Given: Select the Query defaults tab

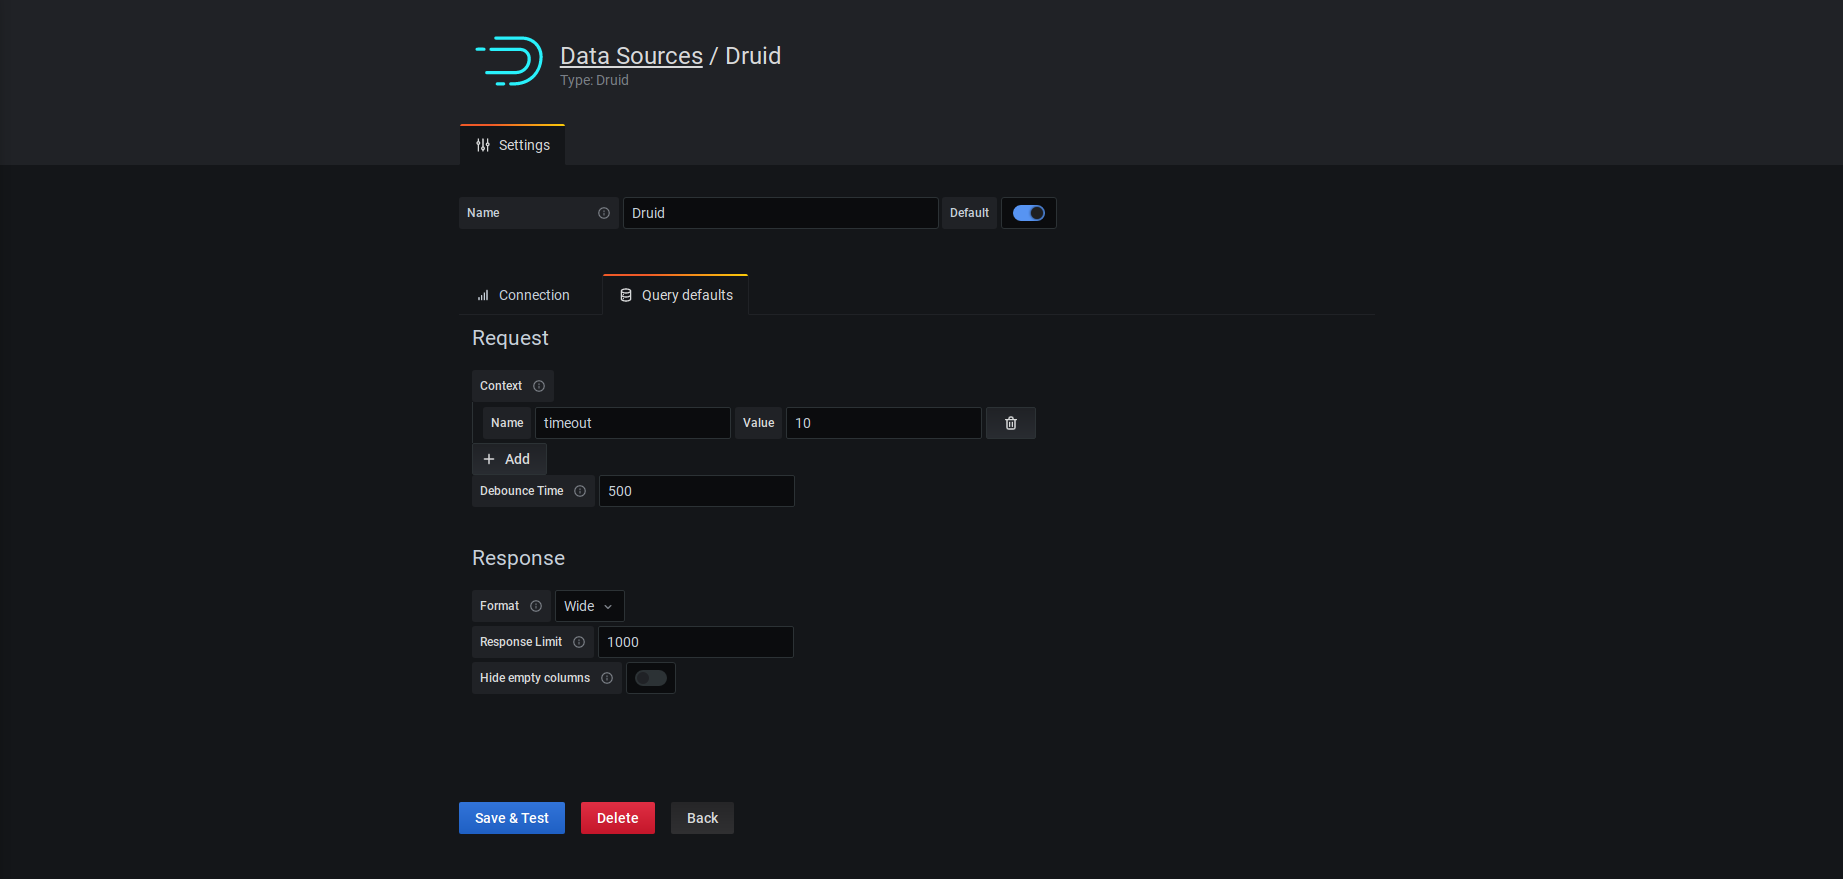Looking at the screenshot, I should (x=675, y=295).
